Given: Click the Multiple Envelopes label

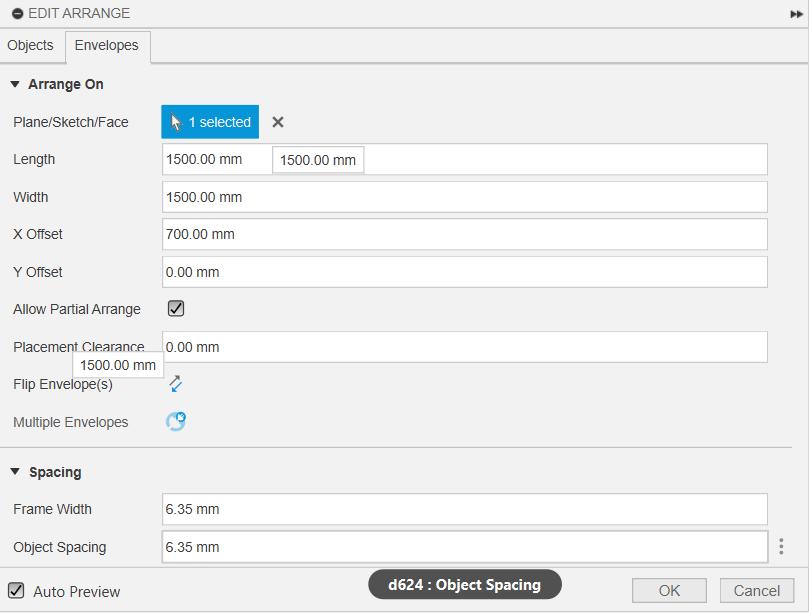Looking at the screenshot, I should click(x=71, y=422).
